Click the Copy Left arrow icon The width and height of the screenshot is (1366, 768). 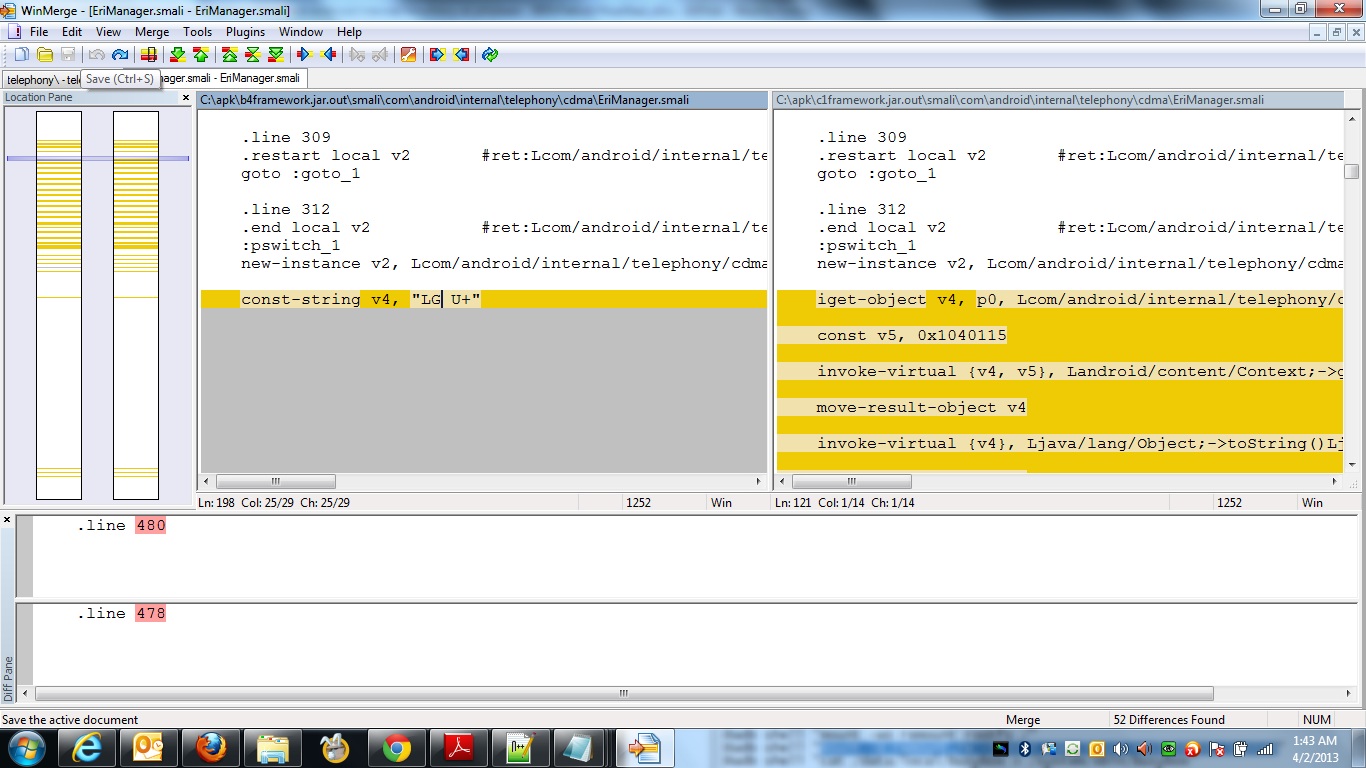pyautogui.click(x=327, y=55)
